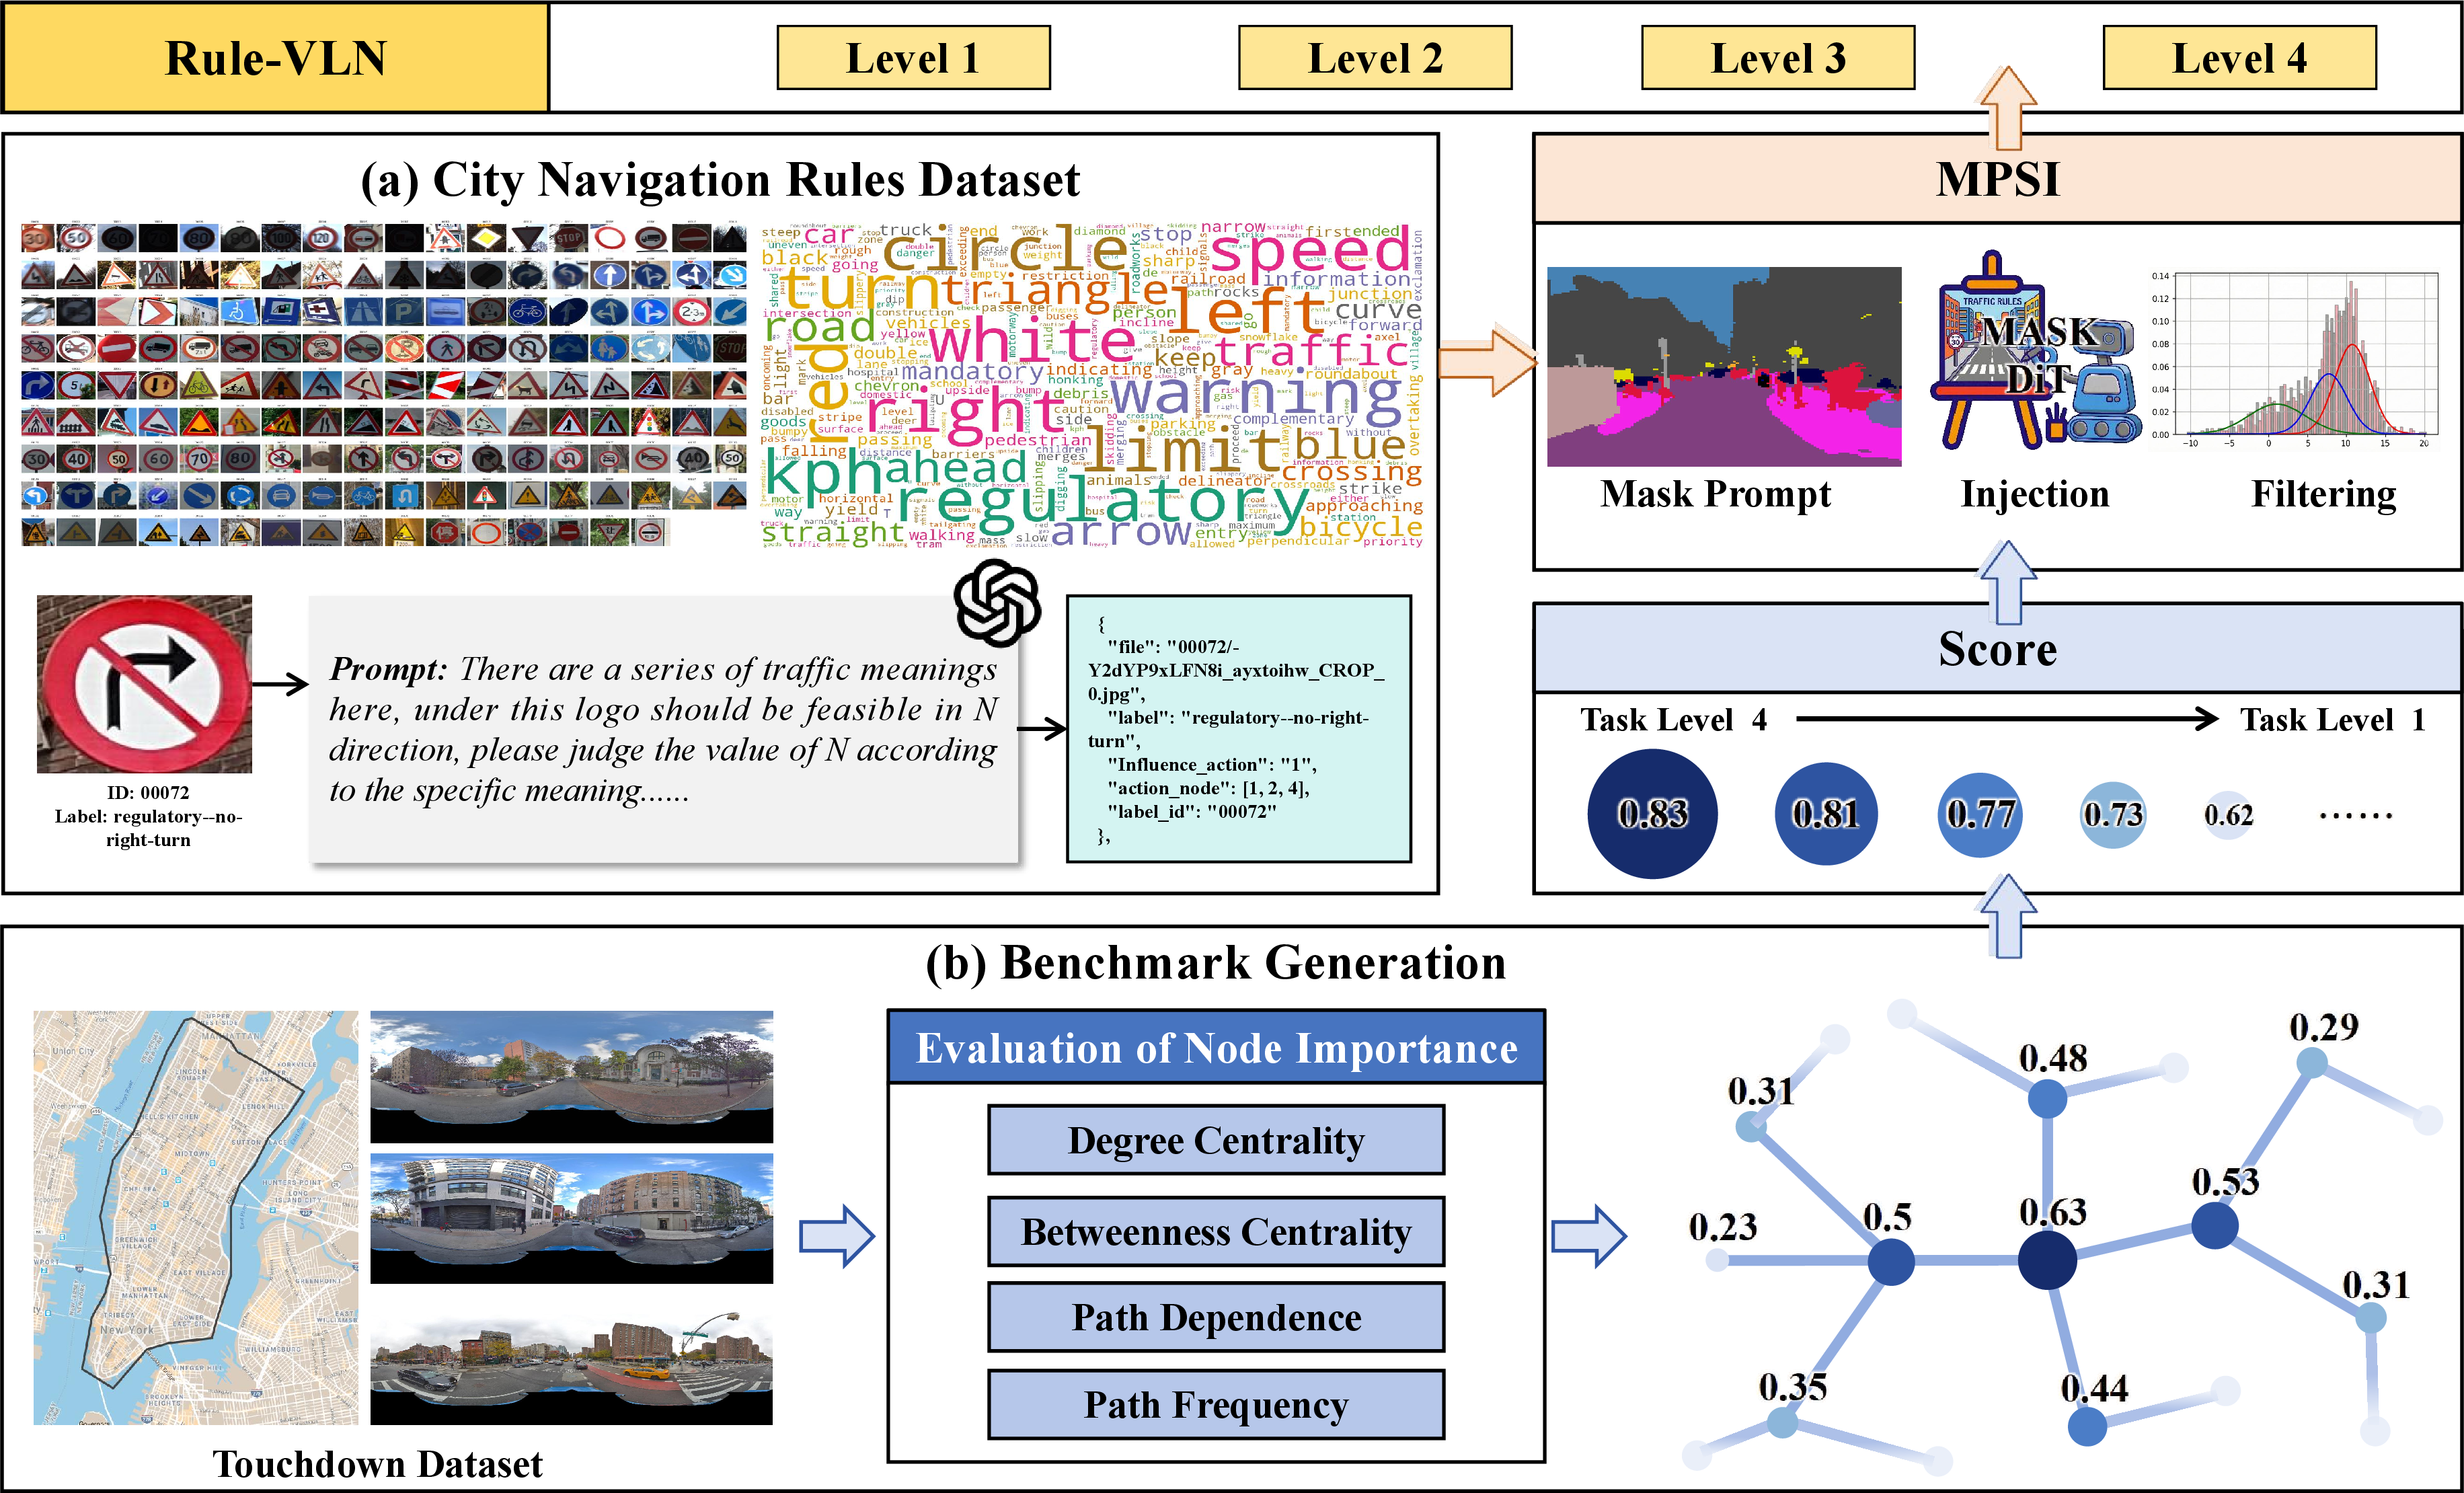Viewport: 2464px width, 1493px height.
Task: Select the Level 3 tab
Action: (1778, 58)
